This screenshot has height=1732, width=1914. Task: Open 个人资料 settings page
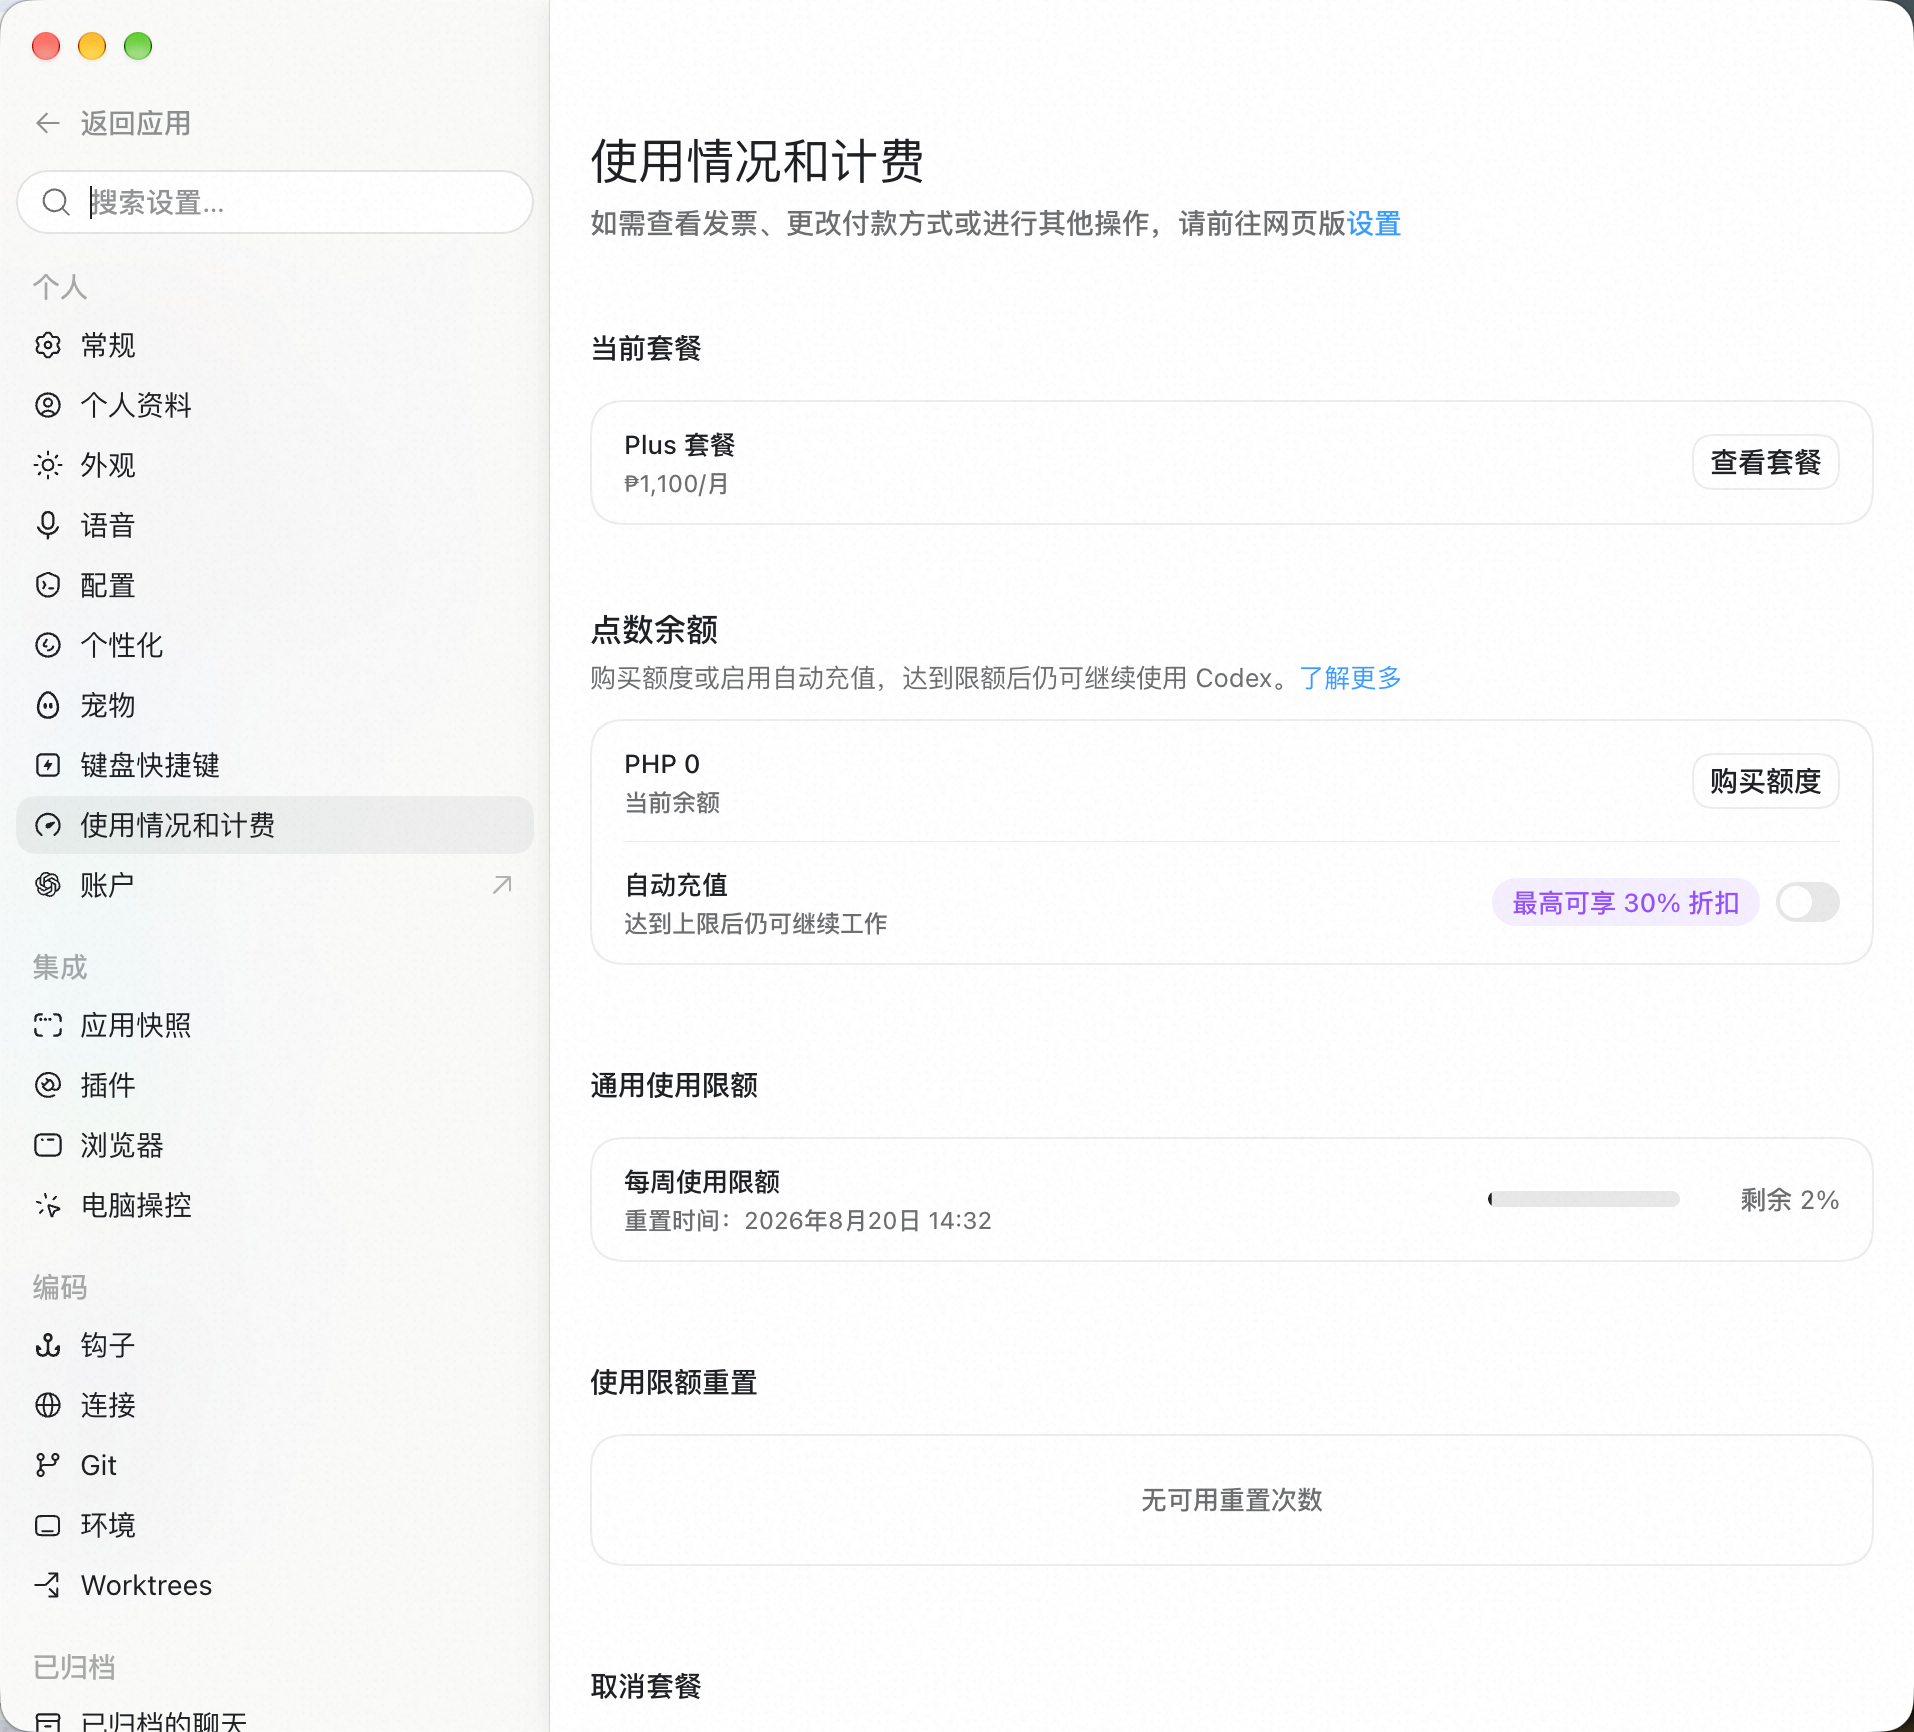tap(275, 405)
